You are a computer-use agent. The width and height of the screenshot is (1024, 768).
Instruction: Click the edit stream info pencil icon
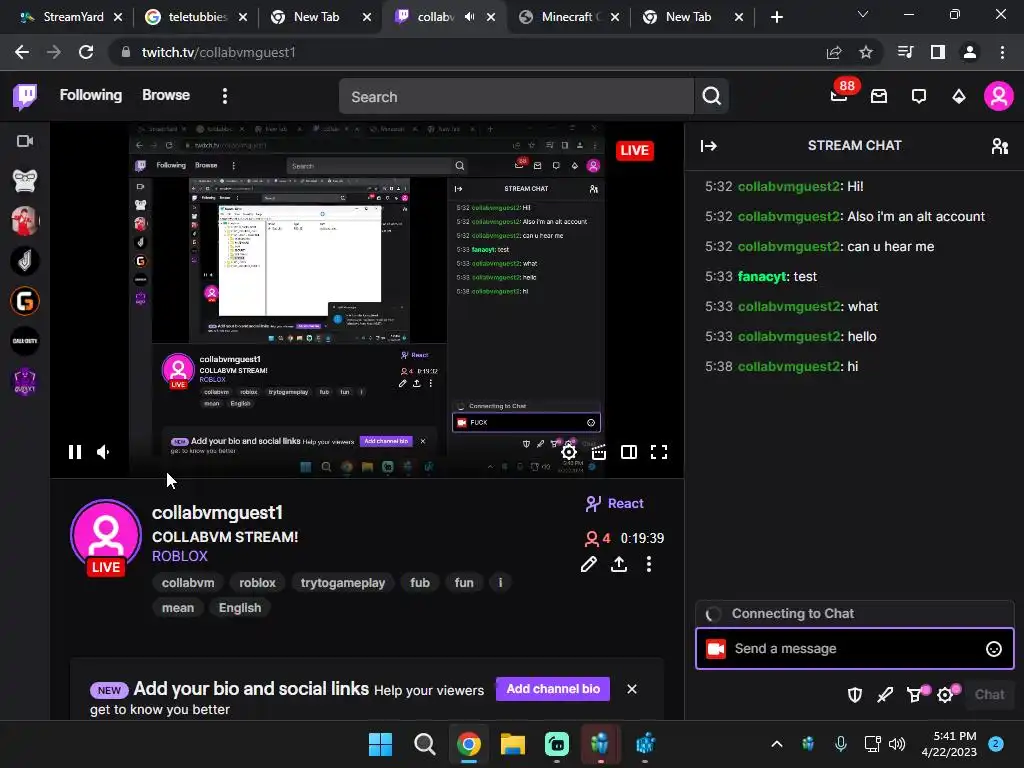coord(588,564)
